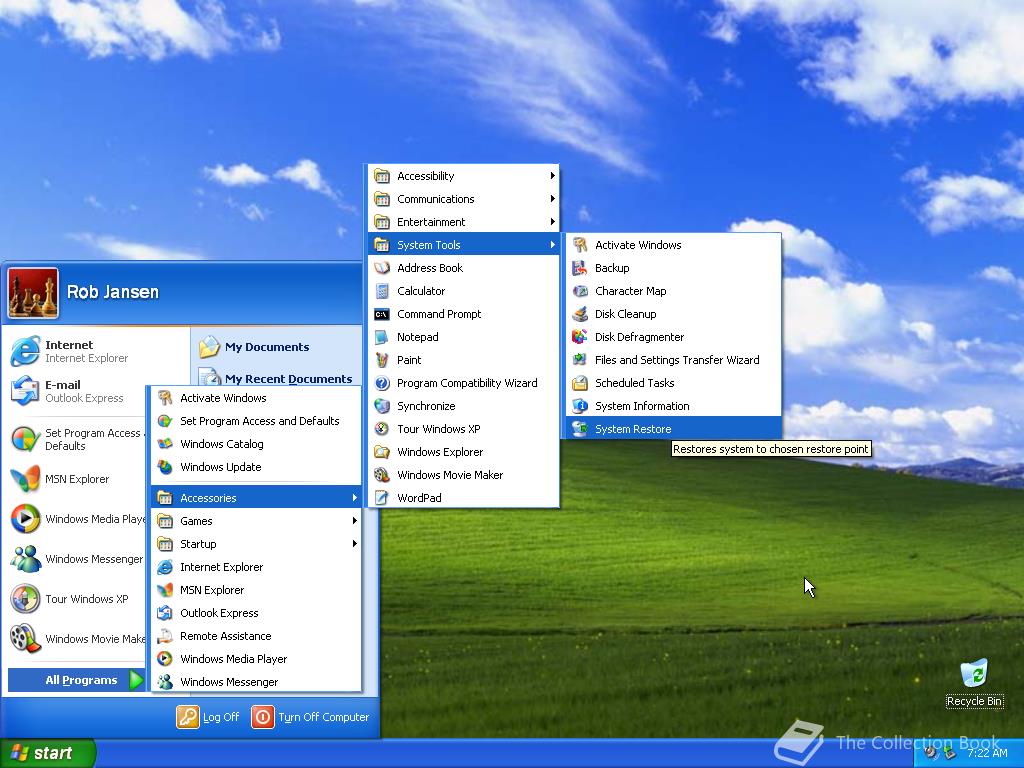Expand the Entertainment submenu

464,222
